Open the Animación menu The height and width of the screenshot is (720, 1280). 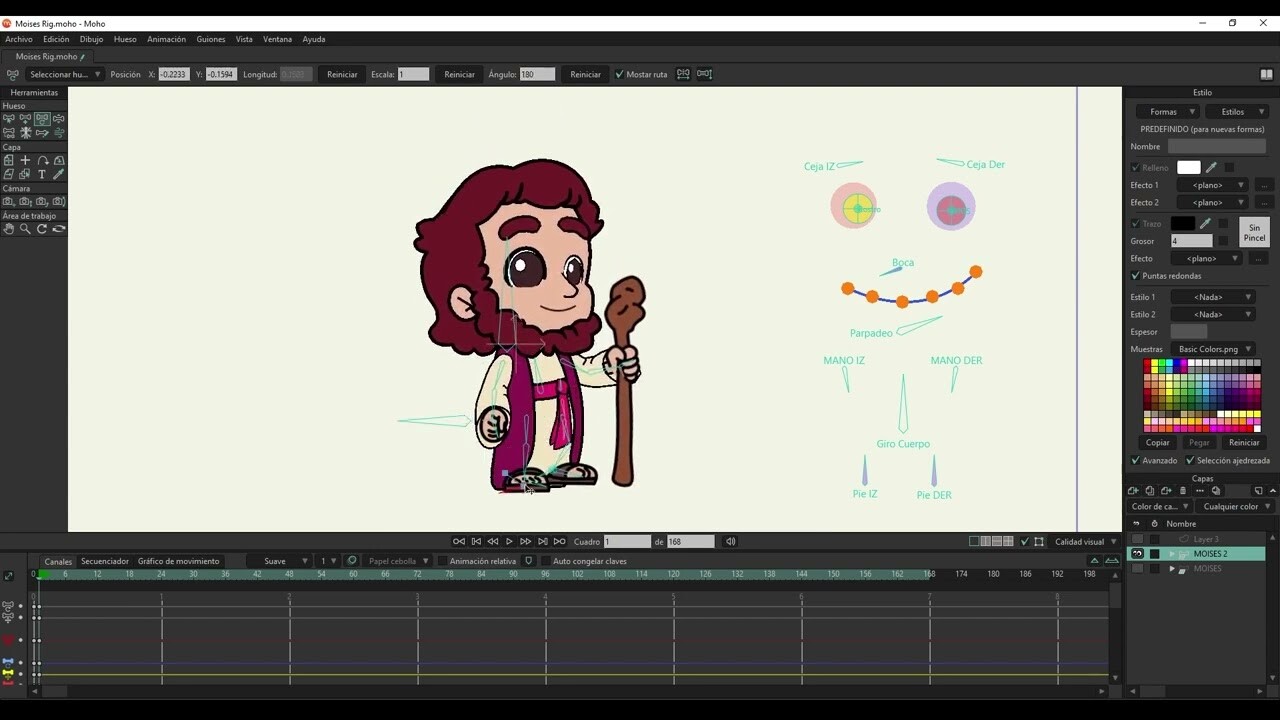click(166, 39)
